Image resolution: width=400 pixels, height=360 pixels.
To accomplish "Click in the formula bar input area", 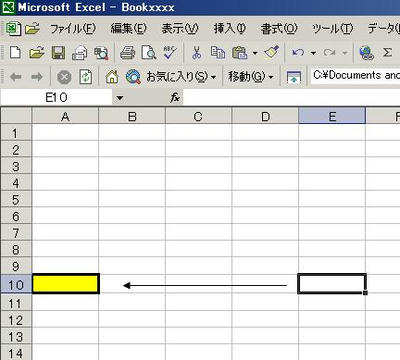I will [292, 98].
